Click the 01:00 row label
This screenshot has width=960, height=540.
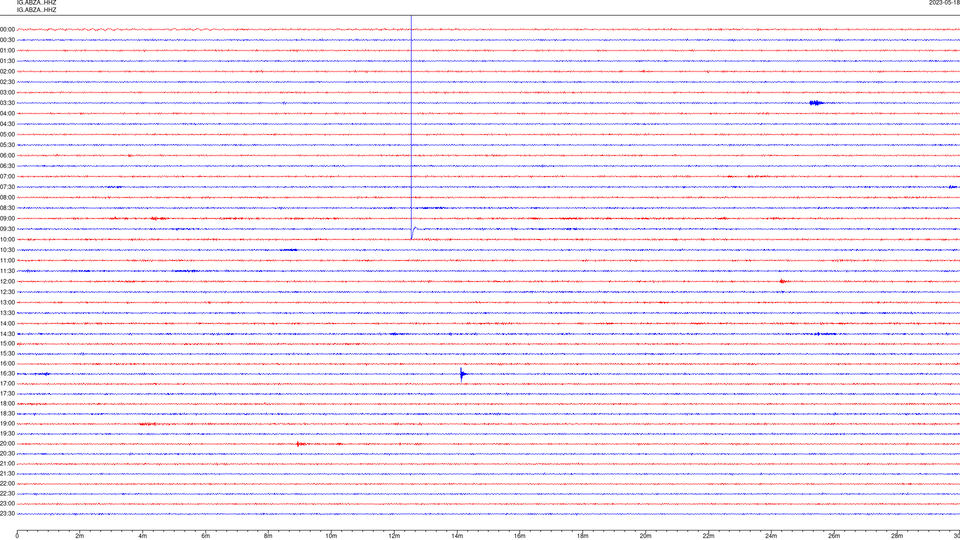click(x=7, y=50)
